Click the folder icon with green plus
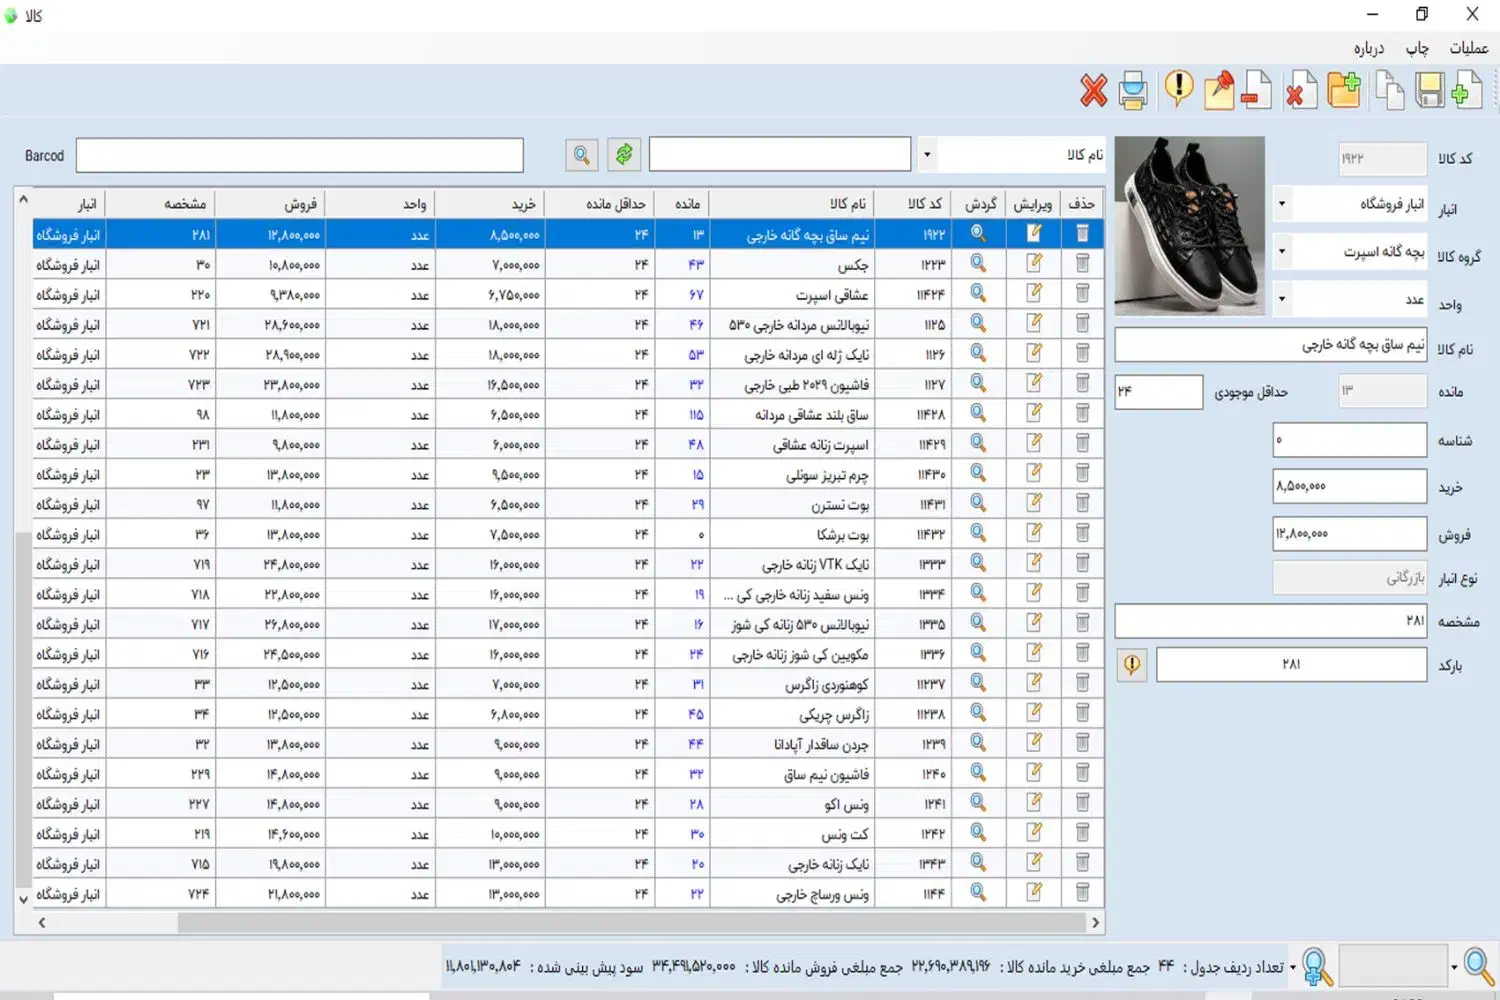 pyautogui.click(x=1344, y=91)
